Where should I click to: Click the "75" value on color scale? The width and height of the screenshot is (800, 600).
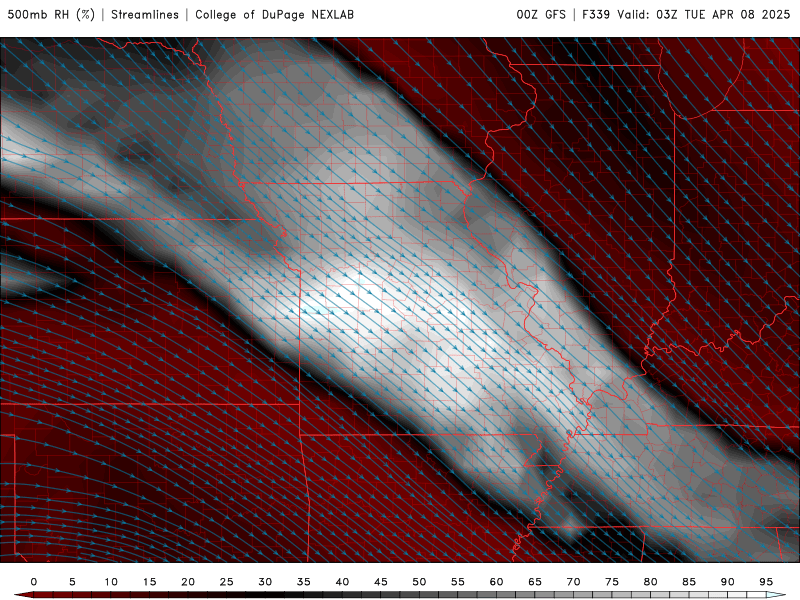coord(612,582)
